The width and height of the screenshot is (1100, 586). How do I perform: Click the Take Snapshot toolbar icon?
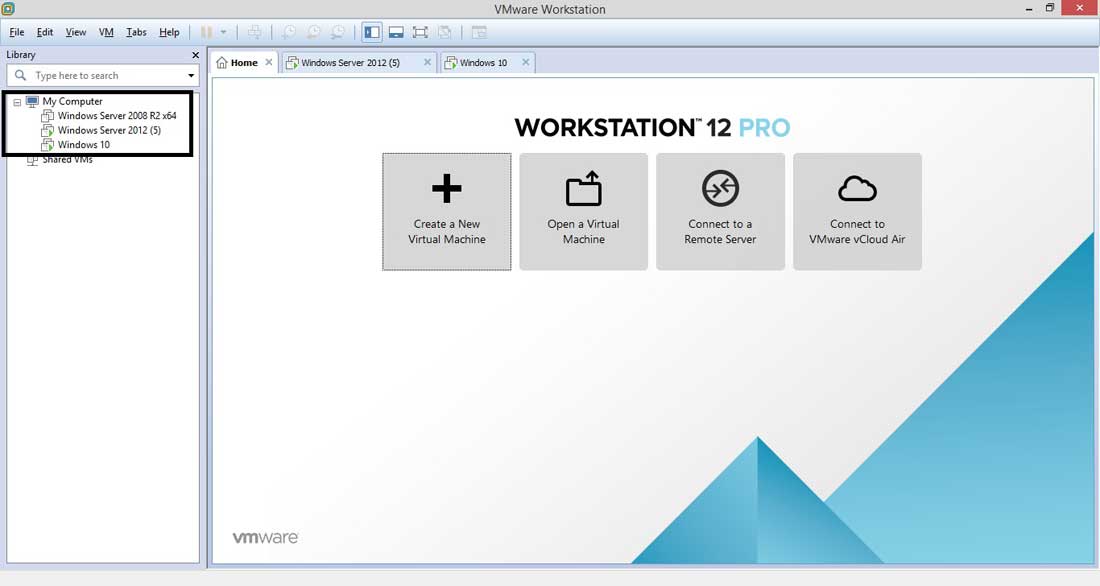(289, 32)
